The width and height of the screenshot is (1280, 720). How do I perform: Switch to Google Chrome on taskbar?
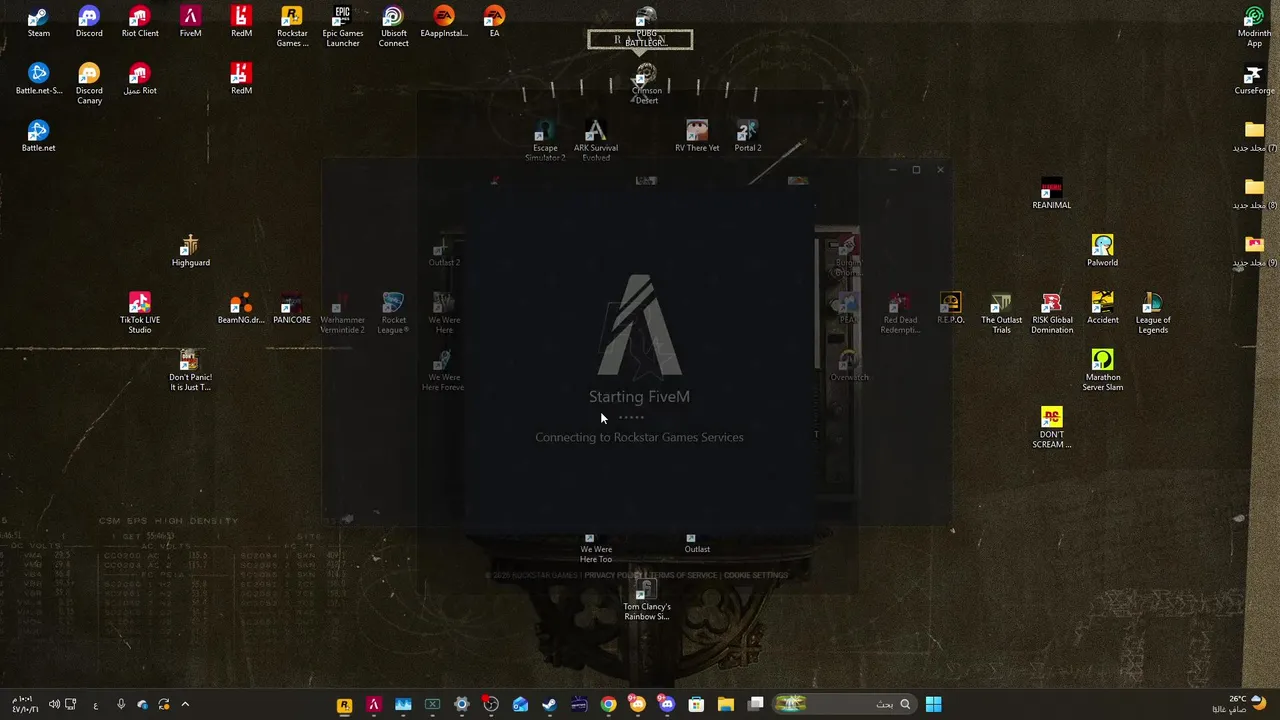pyautogui.click(x=608, y=704)
